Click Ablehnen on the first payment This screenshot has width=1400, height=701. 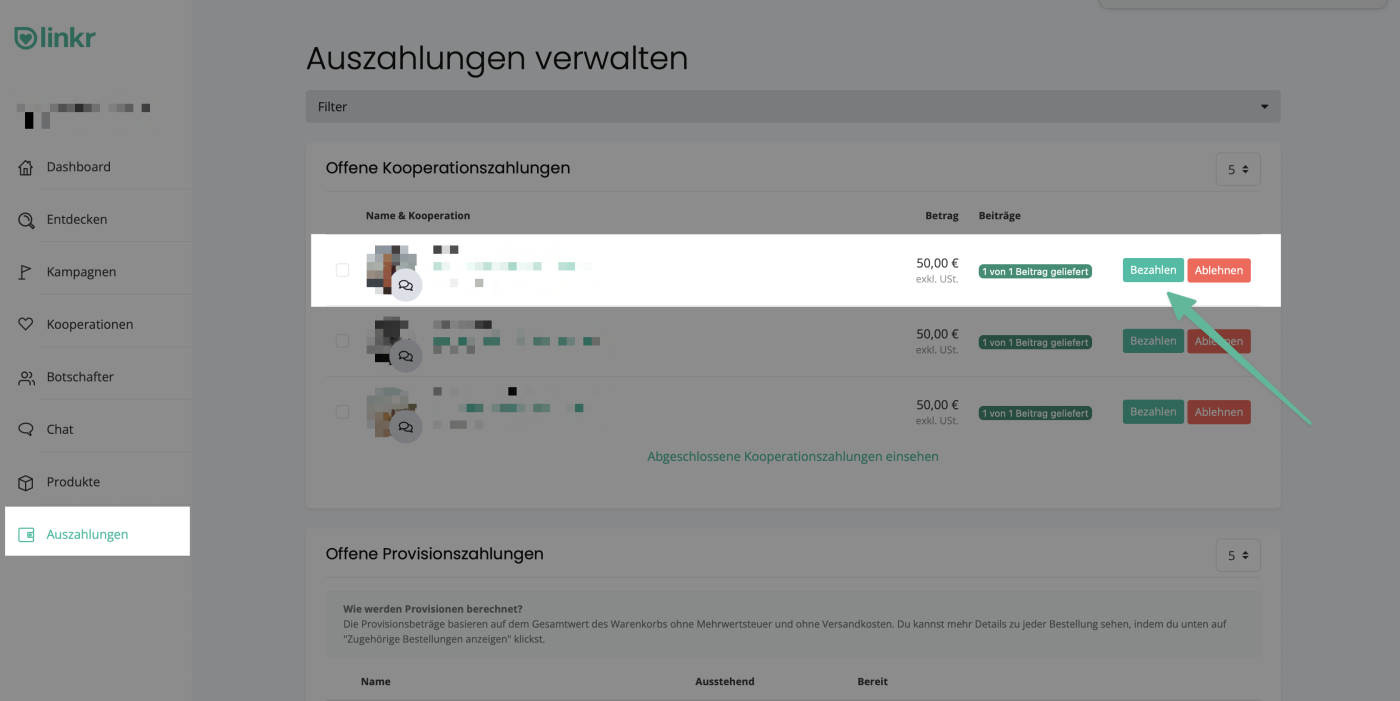tap(1218, 270)
